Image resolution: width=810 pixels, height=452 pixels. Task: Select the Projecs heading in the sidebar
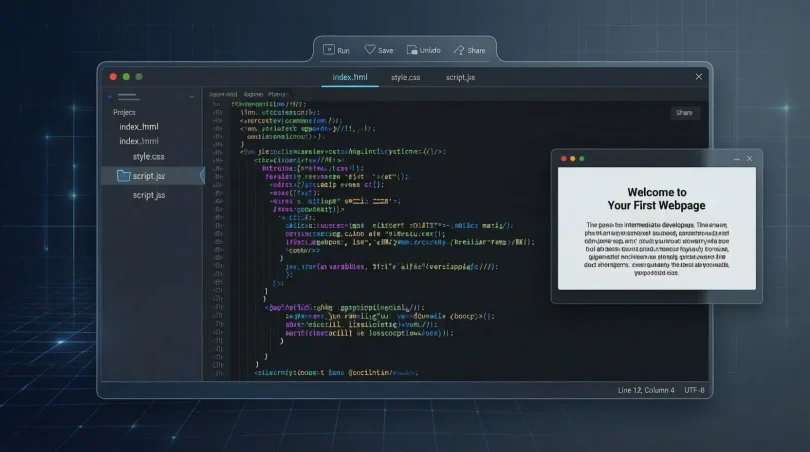[124, 112]
